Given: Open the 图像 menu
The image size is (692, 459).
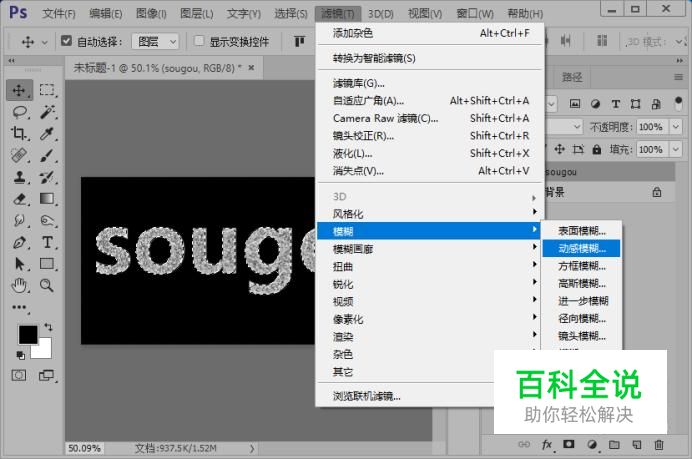Looking at the screenshot, I should (151, 14).
